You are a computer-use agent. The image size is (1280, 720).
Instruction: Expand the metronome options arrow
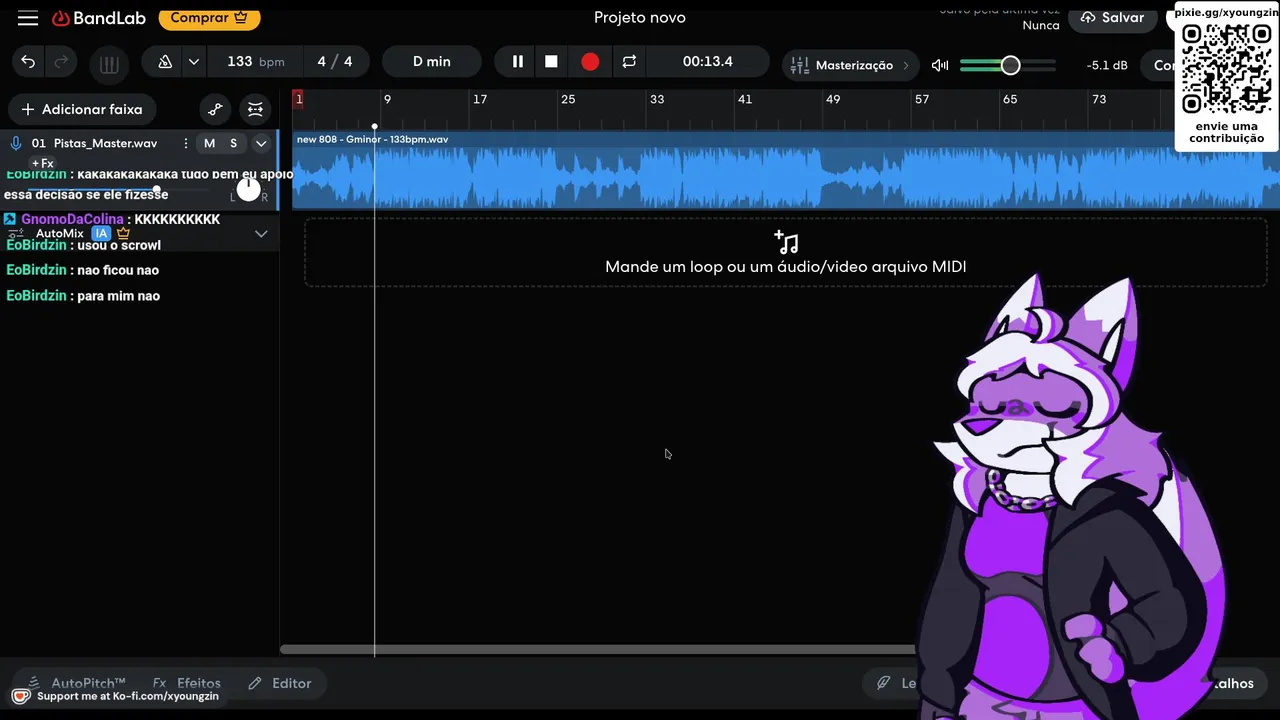194,62
